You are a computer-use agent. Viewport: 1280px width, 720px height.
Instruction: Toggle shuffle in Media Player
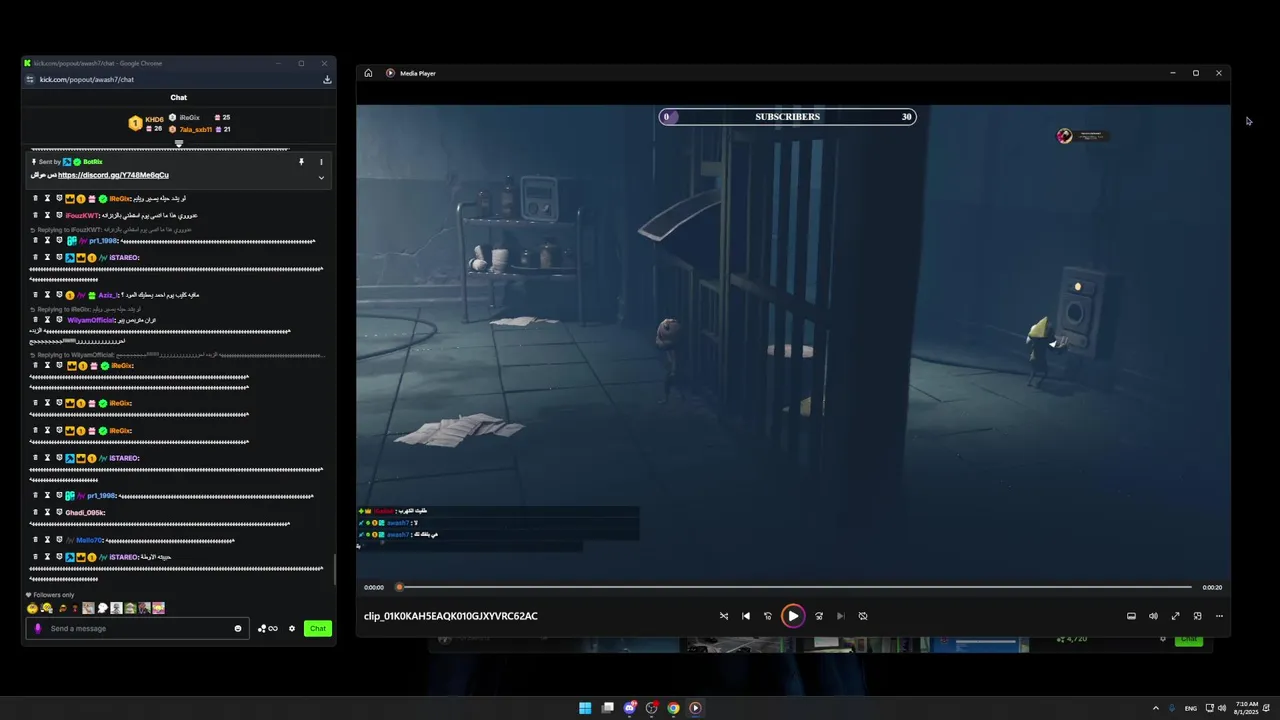724,616
